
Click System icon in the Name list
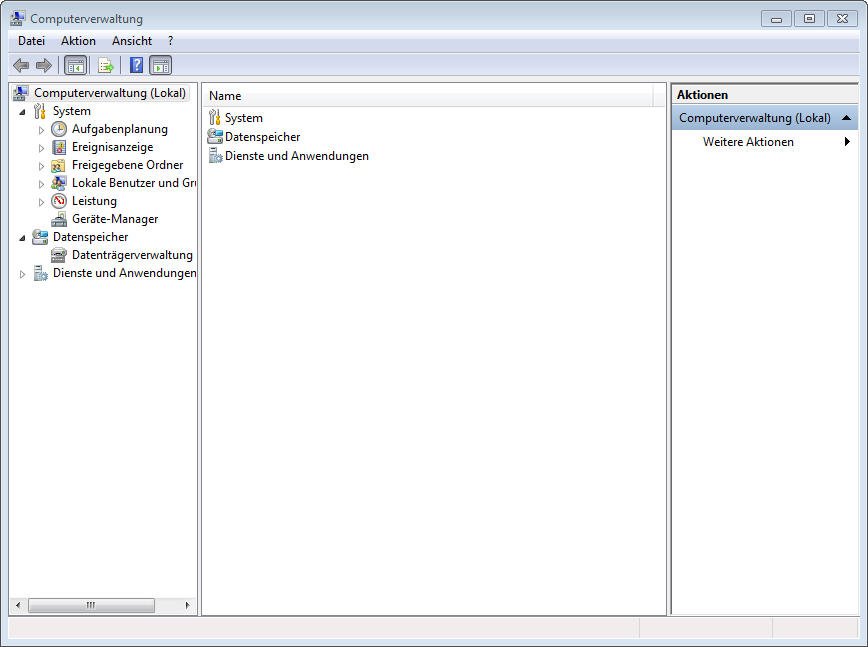pyautogui.click(x=215, y=117)
